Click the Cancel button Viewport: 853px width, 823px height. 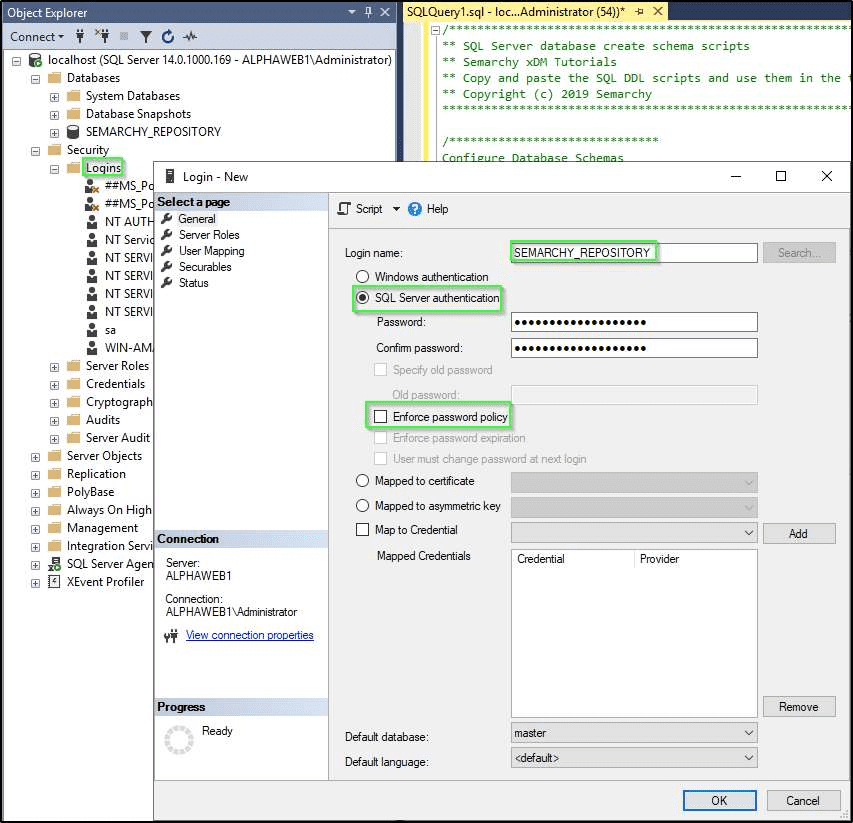pos(803,801)
